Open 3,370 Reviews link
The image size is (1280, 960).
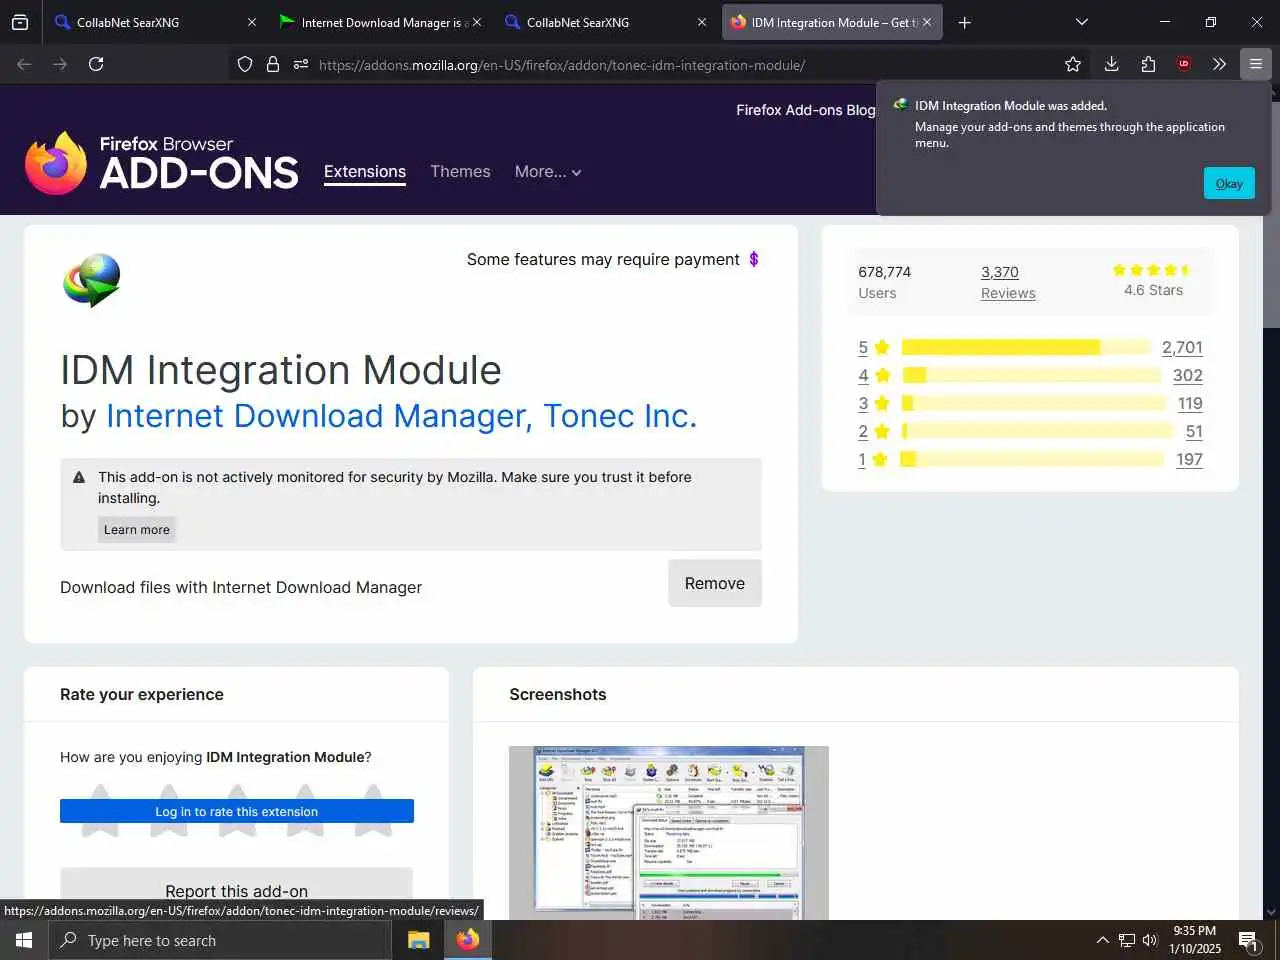[1008, 282]
